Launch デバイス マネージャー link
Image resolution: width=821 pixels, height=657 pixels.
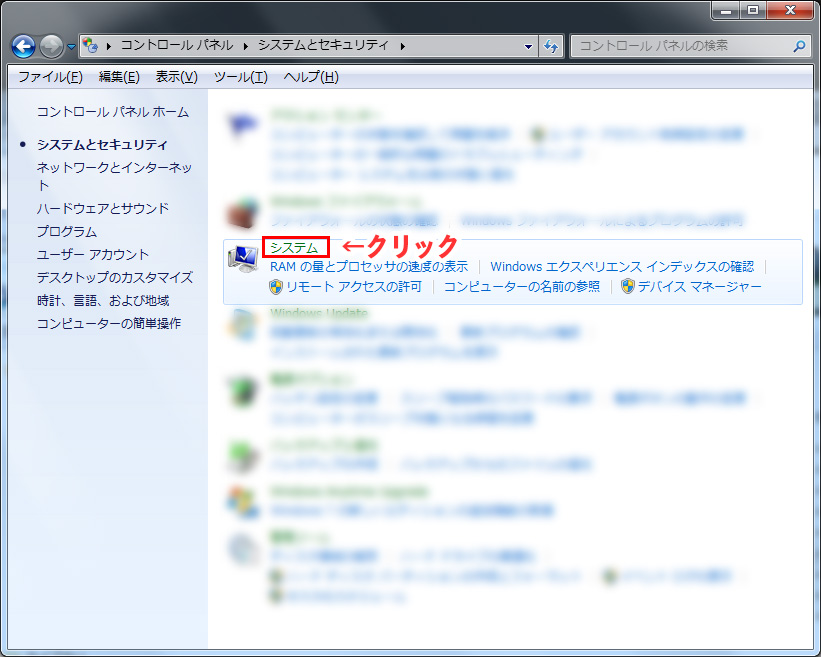coord(700,286)
